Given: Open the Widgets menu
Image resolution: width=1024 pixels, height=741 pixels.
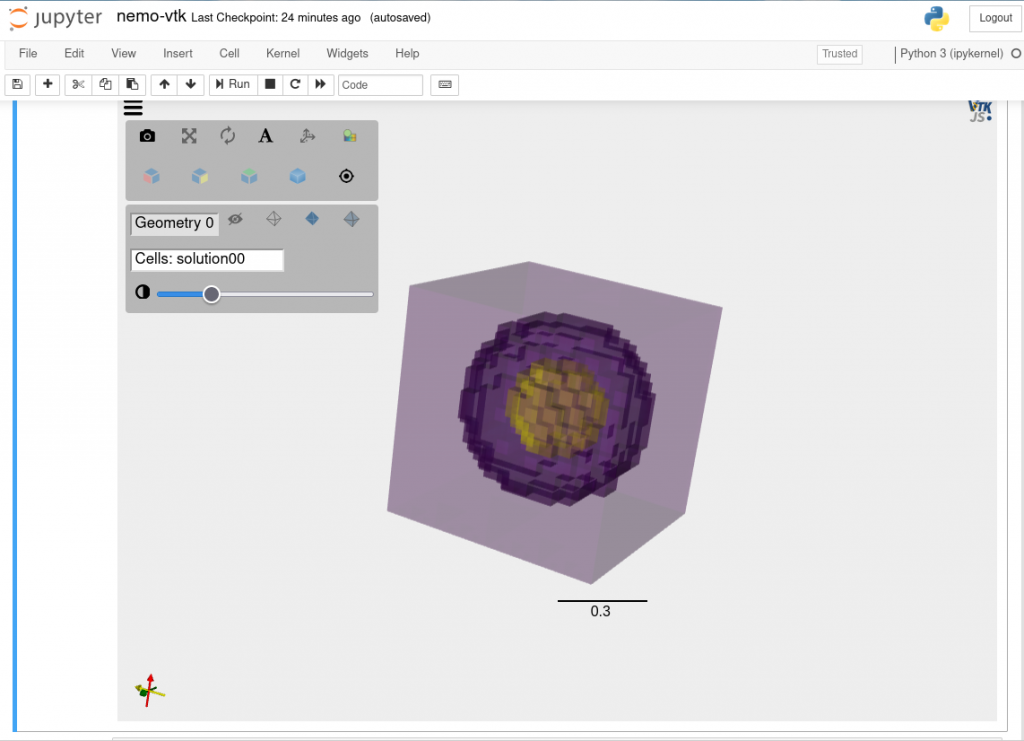Looking at the screenshot, I should coord(347,54).
